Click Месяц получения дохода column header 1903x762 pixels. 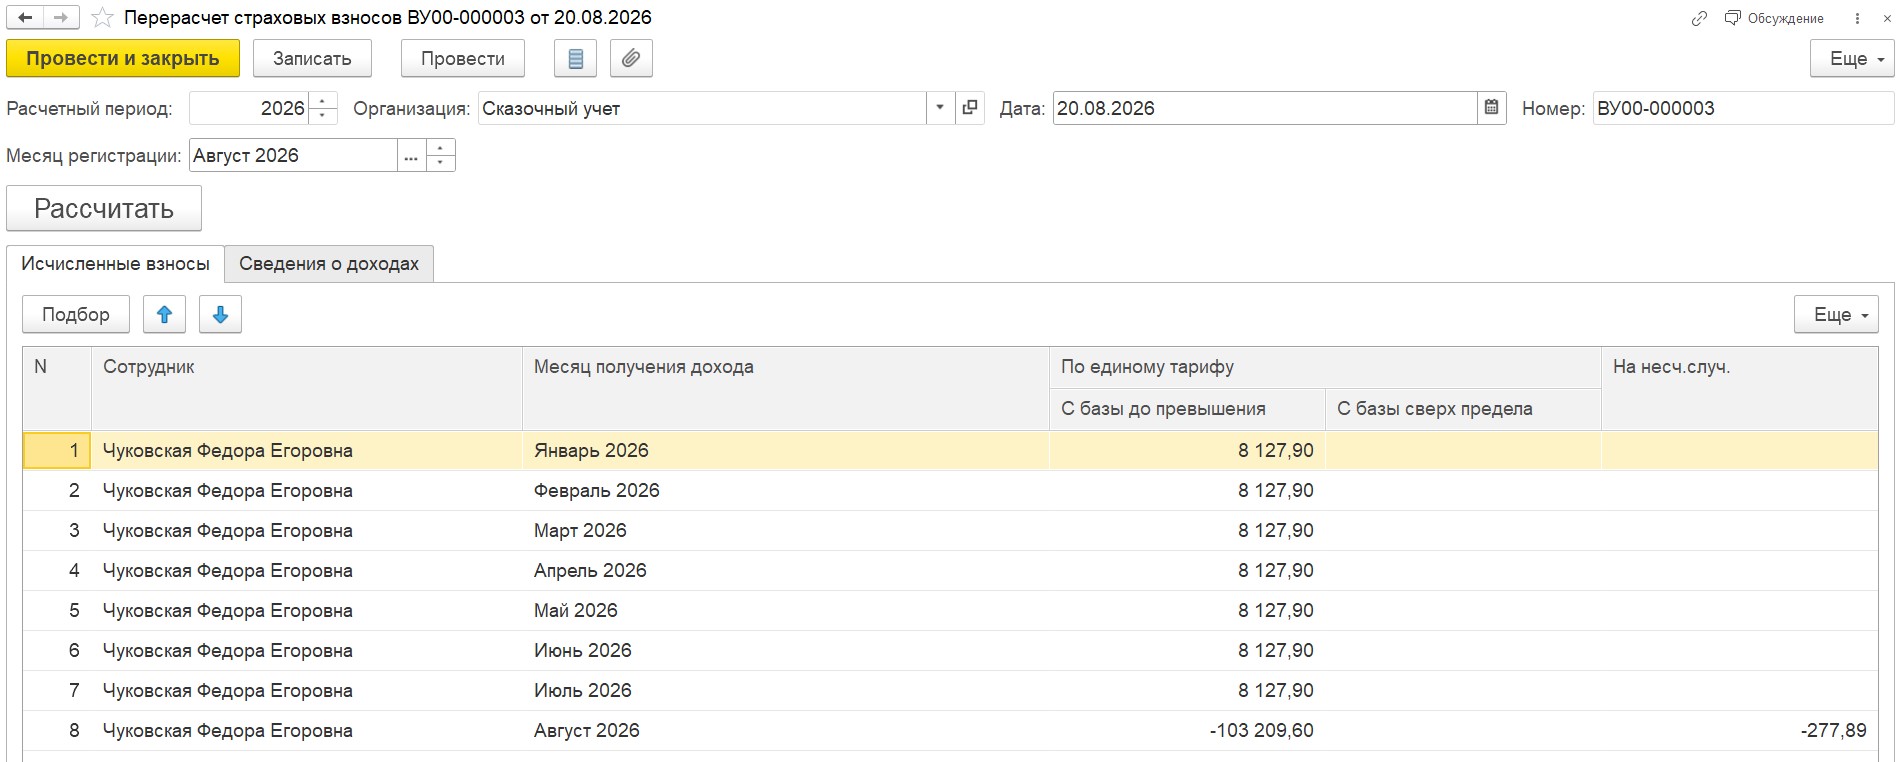(x=786, y=388)
